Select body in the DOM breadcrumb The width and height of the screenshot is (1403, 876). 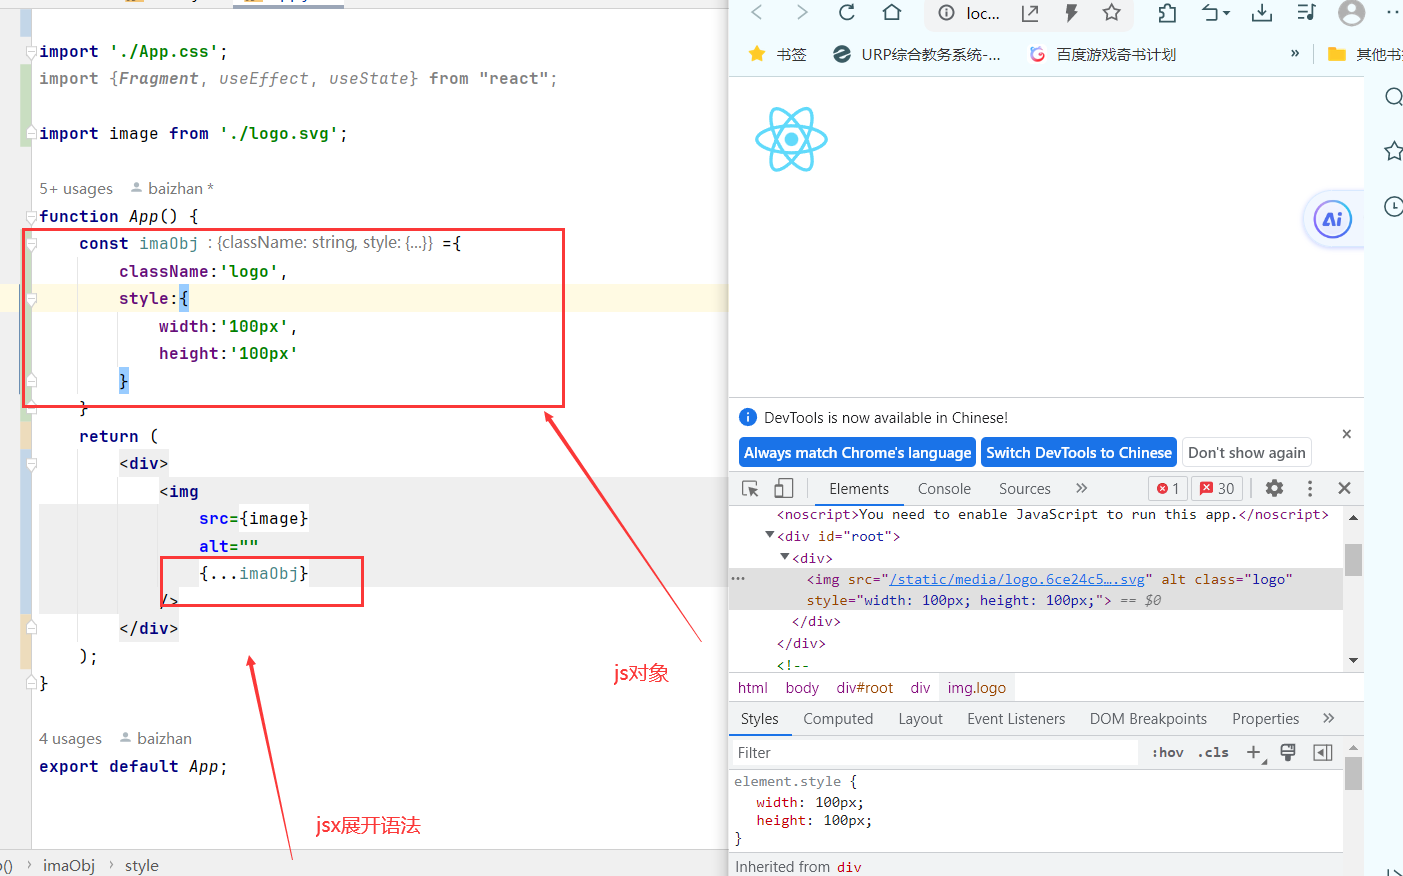pos(802,688)
